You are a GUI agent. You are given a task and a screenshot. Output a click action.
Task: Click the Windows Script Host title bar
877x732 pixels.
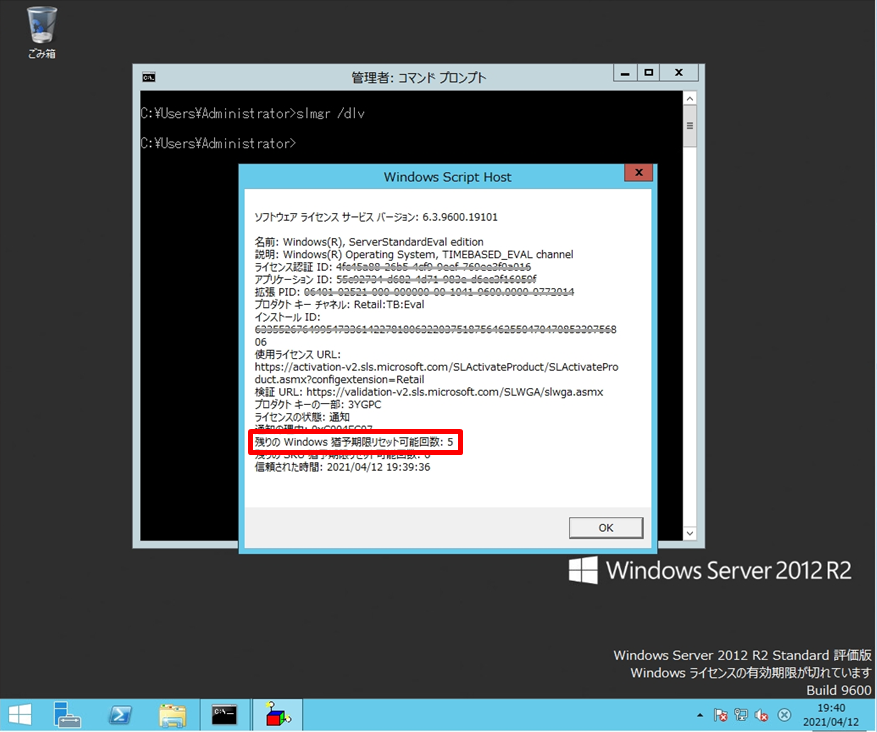(x=447, y=177)
